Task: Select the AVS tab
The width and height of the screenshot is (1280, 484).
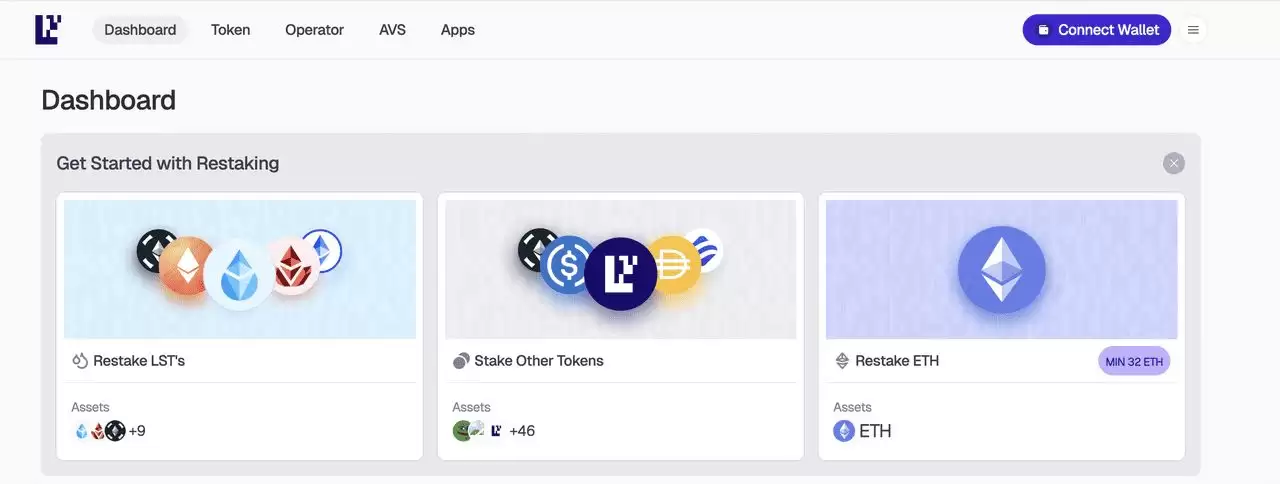Action: [x=392, y=30]
